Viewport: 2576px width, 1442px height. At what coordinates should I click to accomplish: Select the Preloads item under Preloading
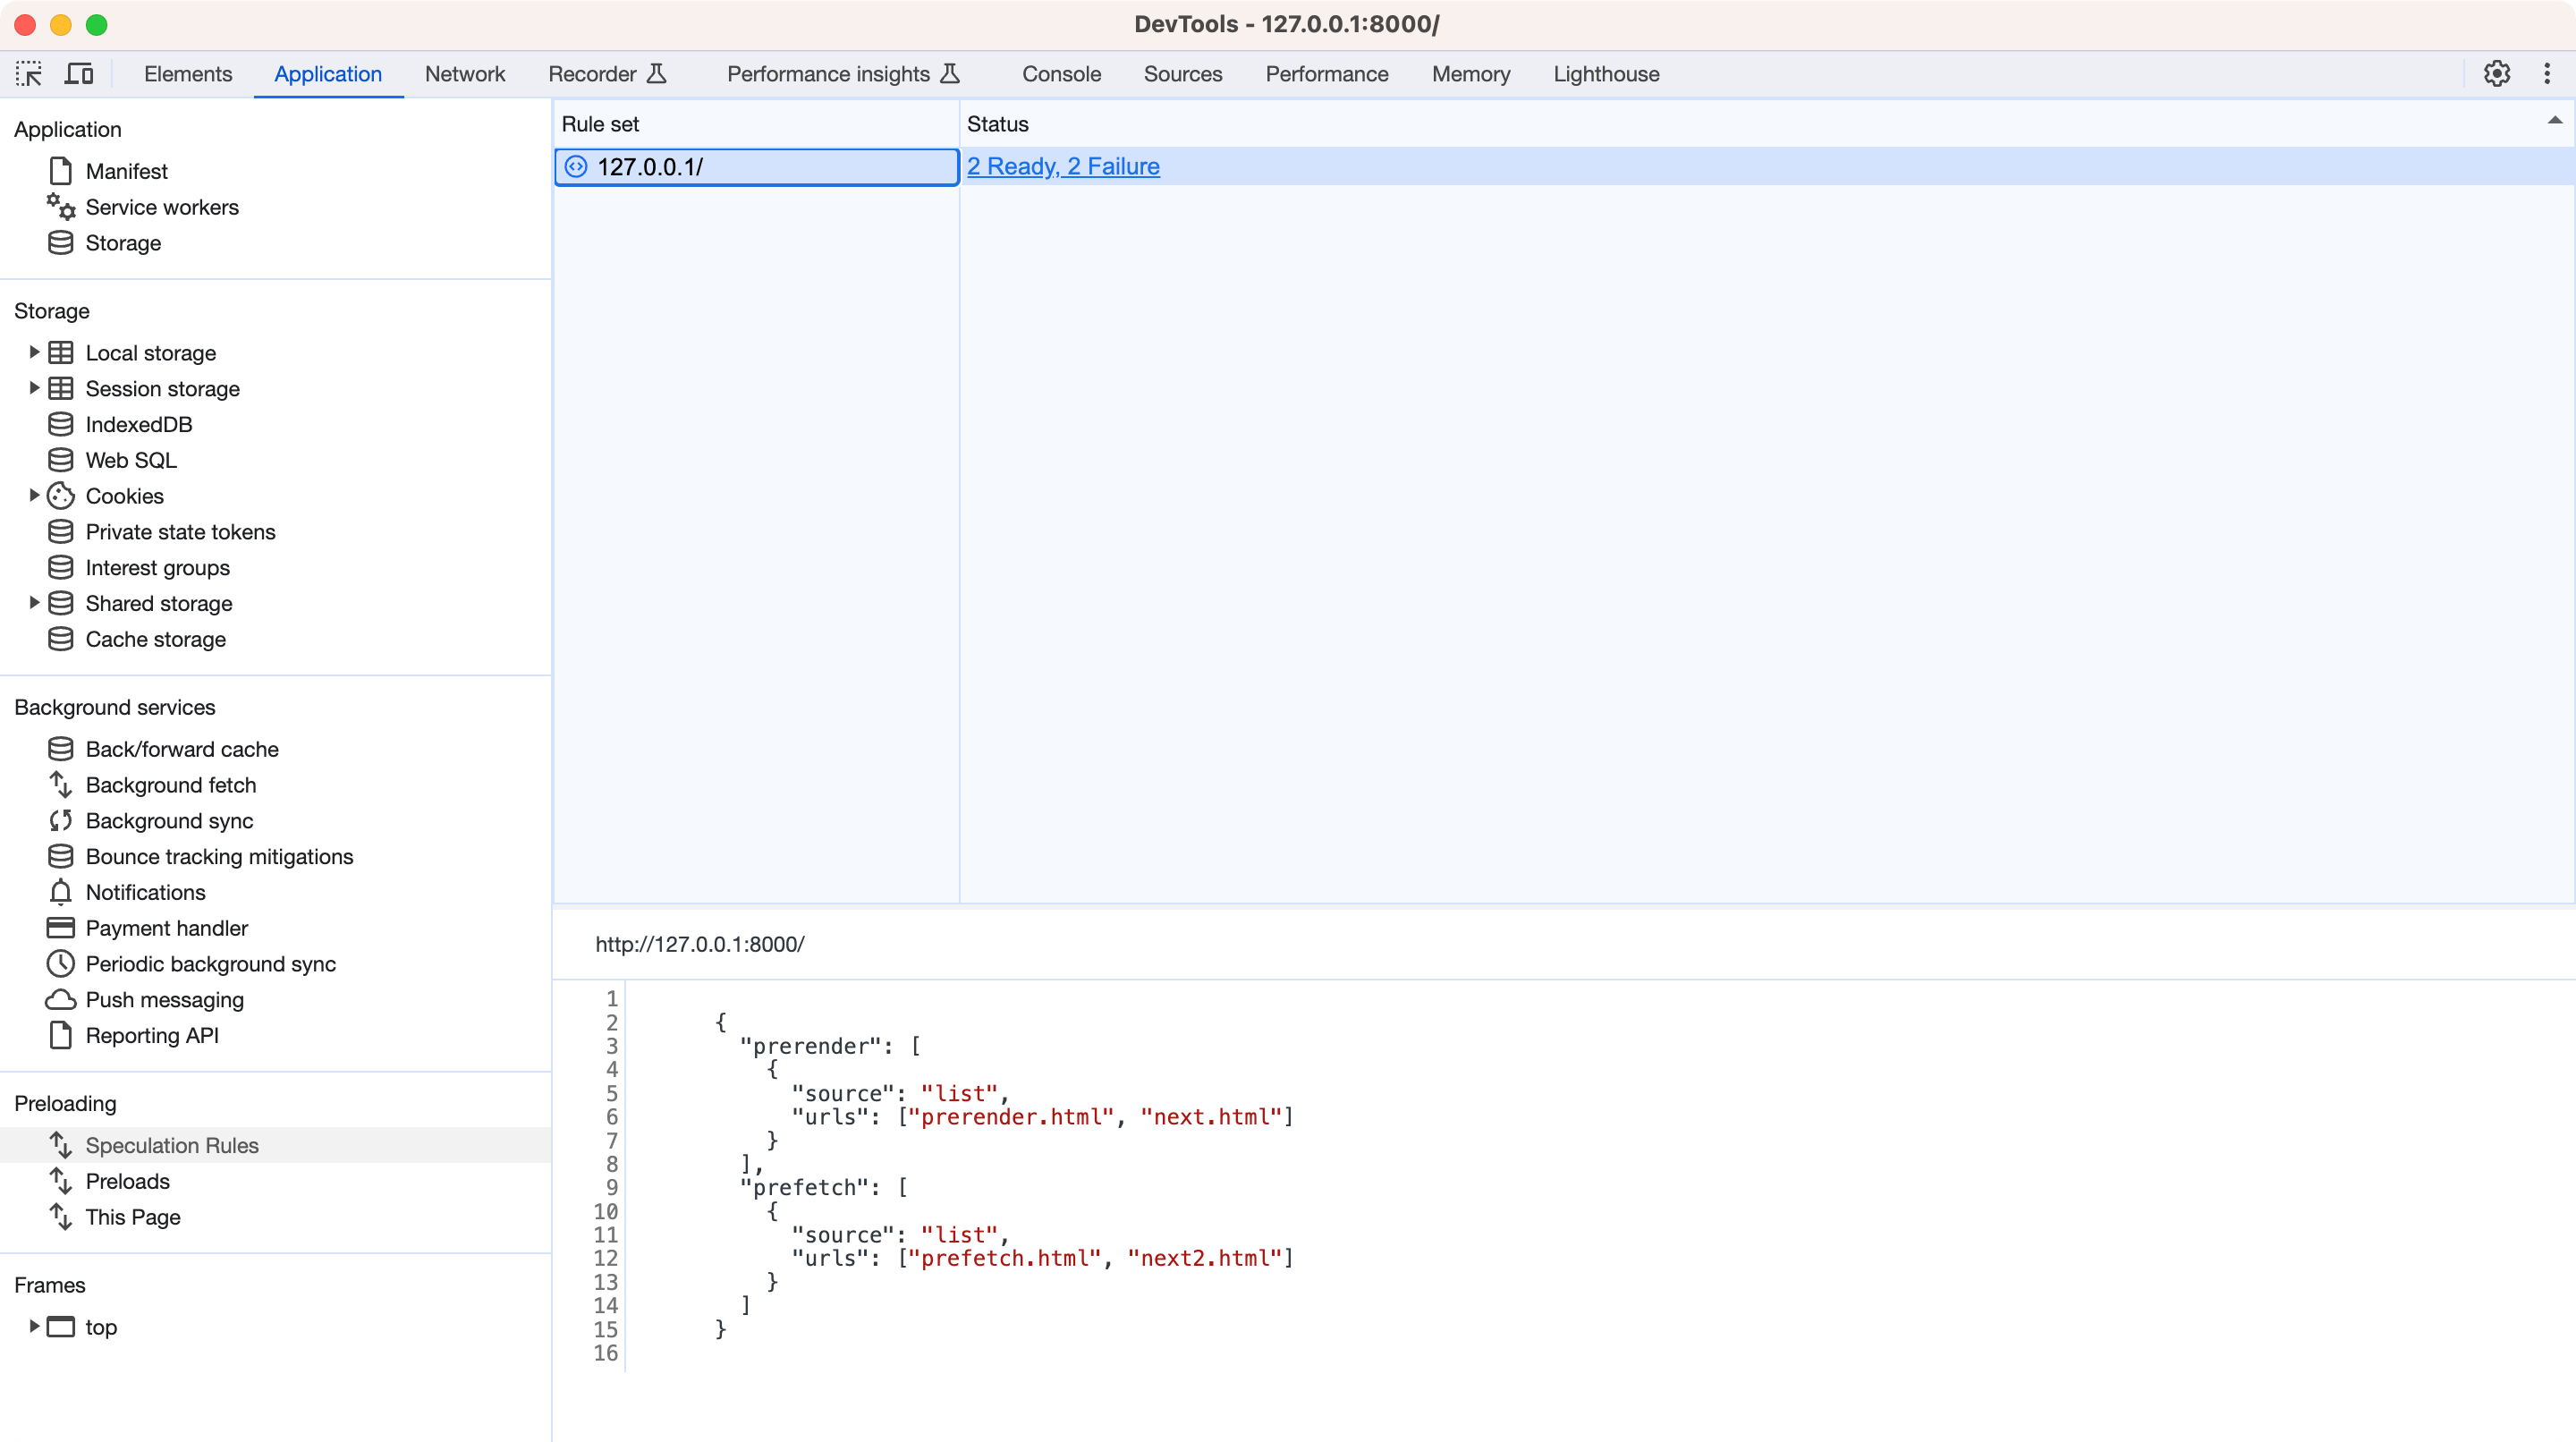[127, 1181]
